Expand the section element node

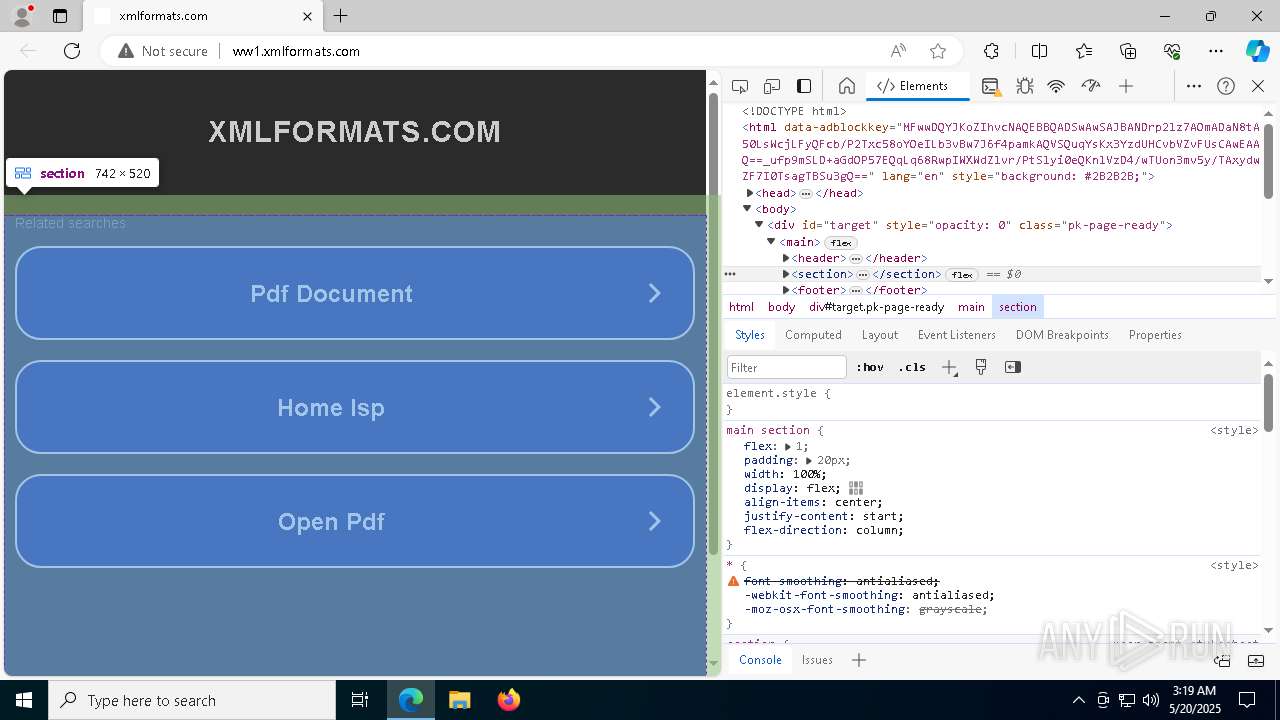[786, 274]
